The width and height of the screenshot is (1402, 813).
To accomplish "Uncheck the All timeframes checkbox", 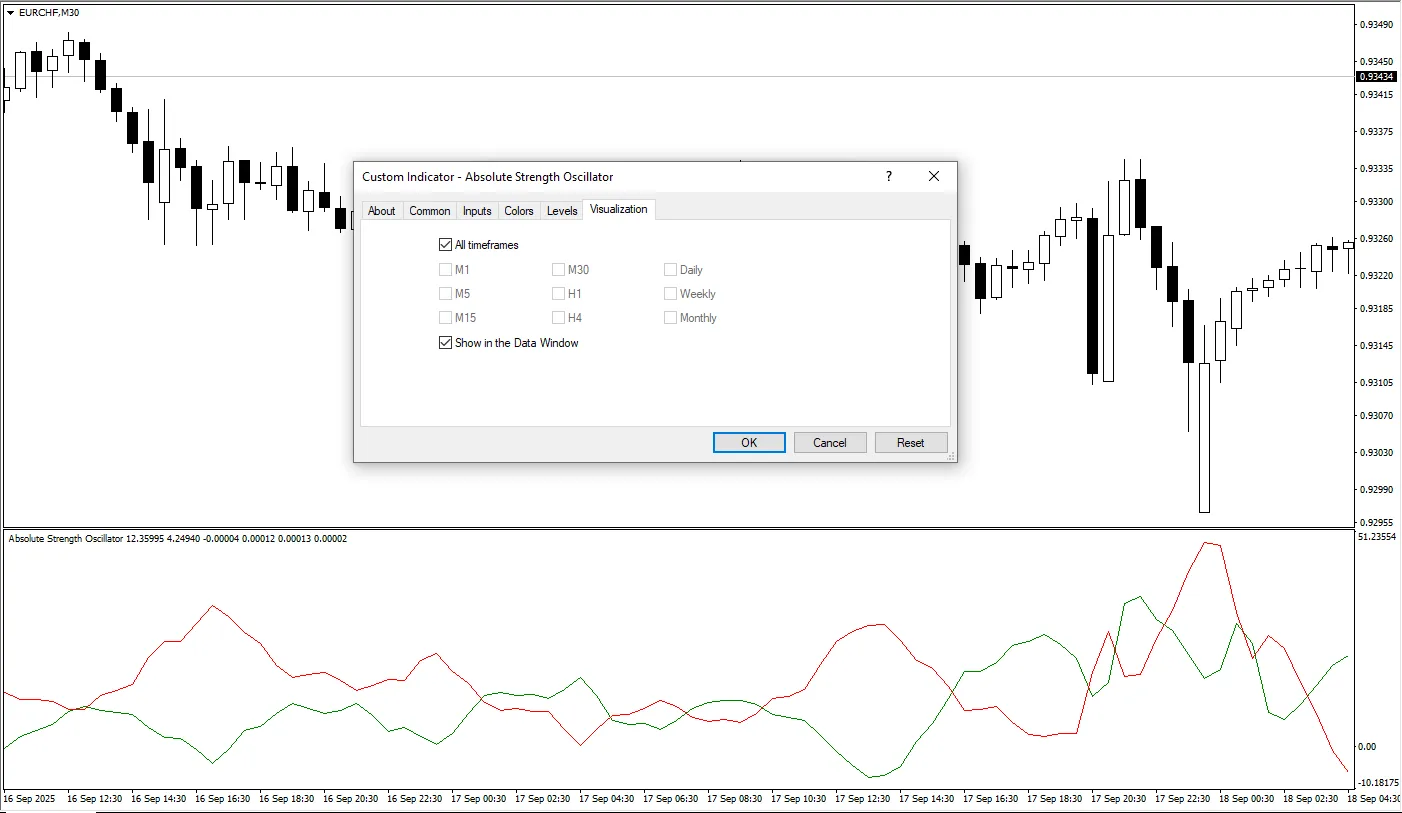I will (x=445, y=244).
